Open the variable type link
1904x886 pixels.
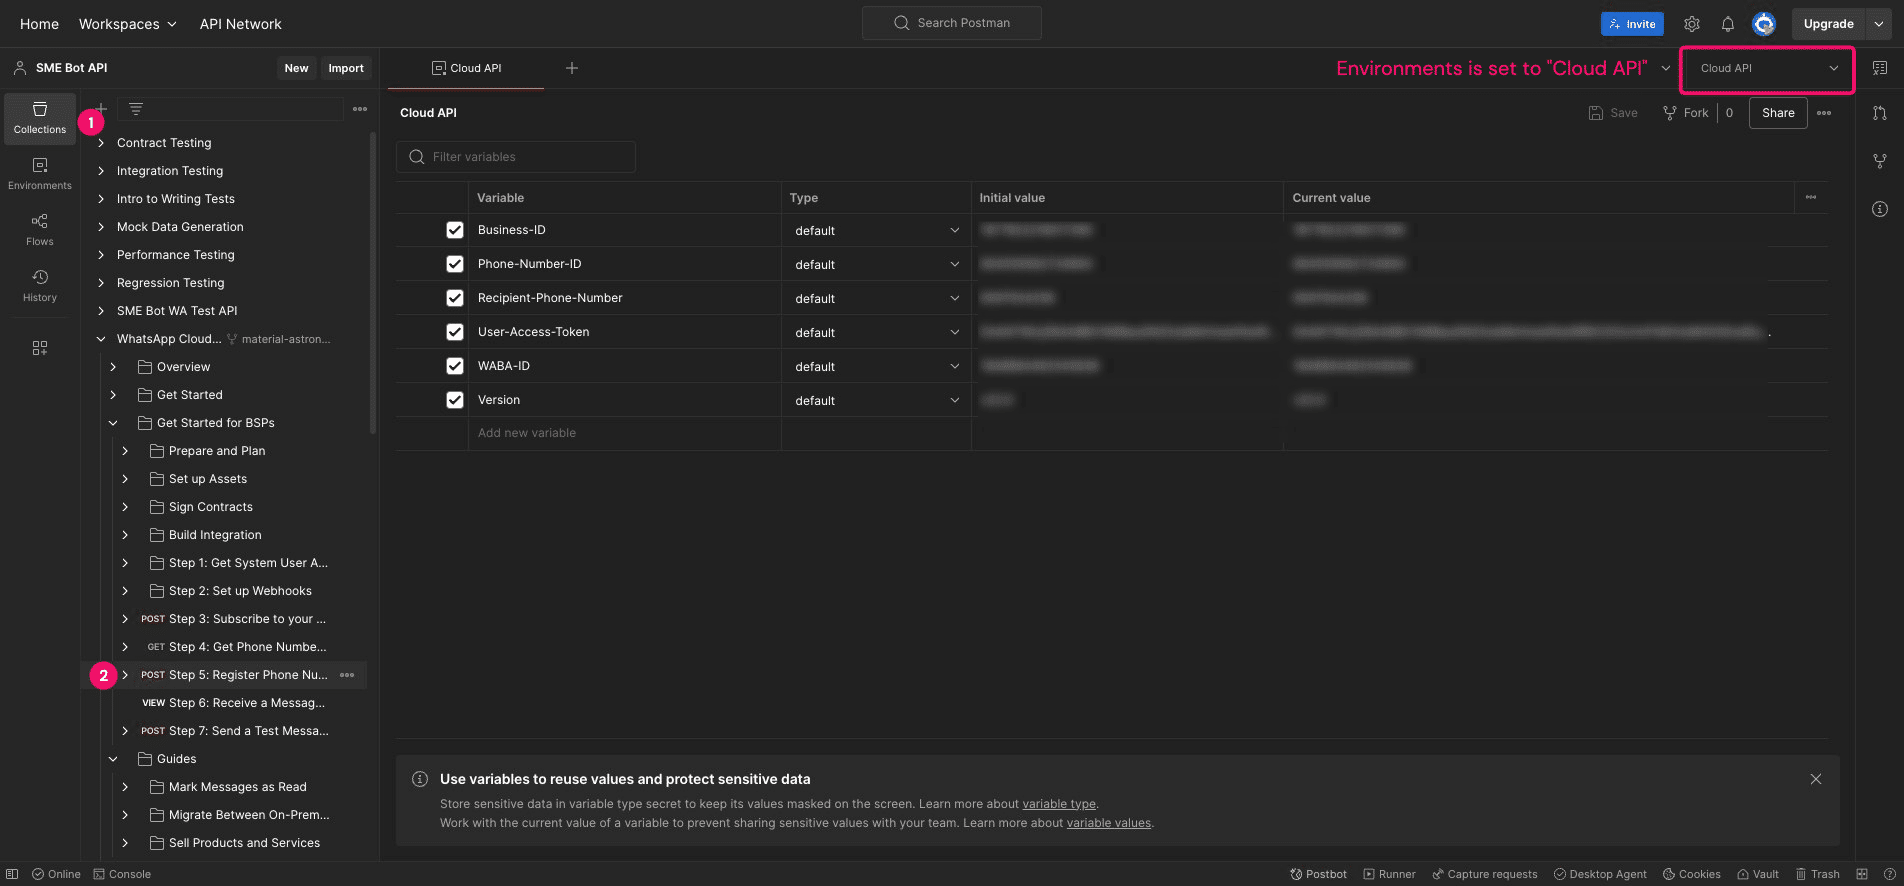click(x=1059, y=804)
